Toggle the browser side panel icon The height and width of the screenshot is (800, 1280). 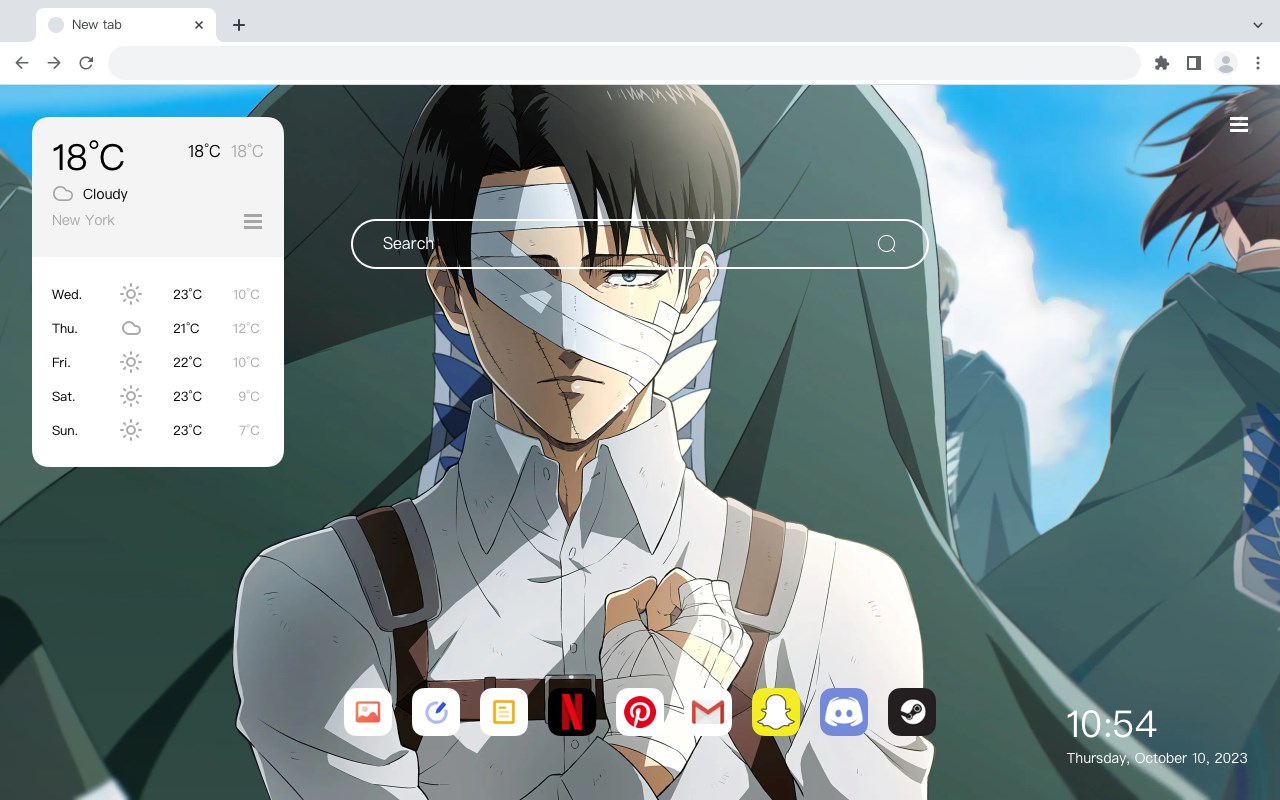1193,63
